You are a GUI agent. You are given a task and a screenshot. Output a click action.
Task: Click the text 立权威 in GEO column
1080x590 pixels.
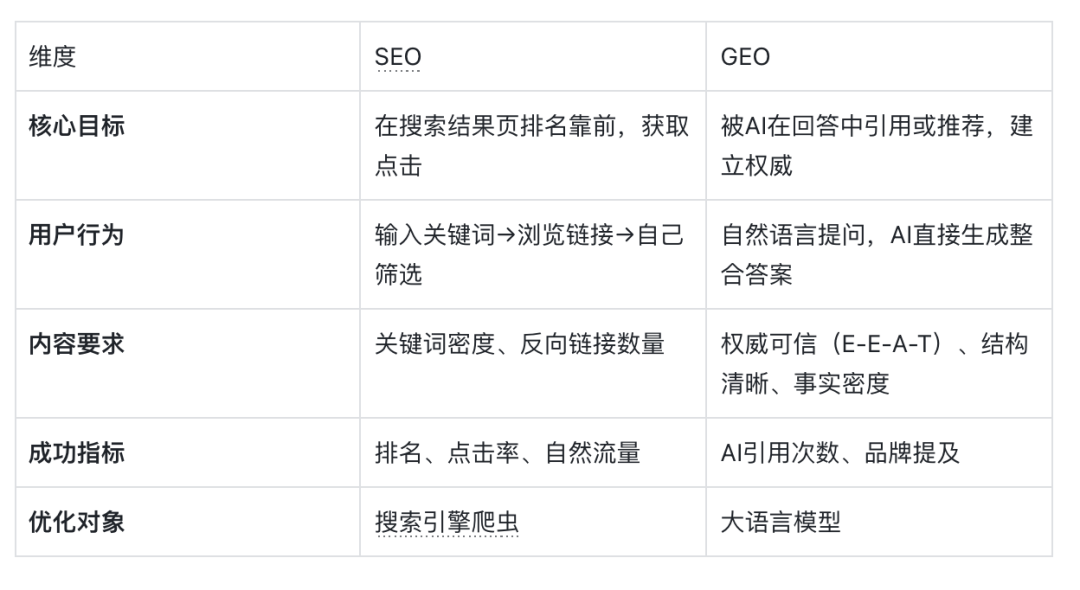click(756, 165)
